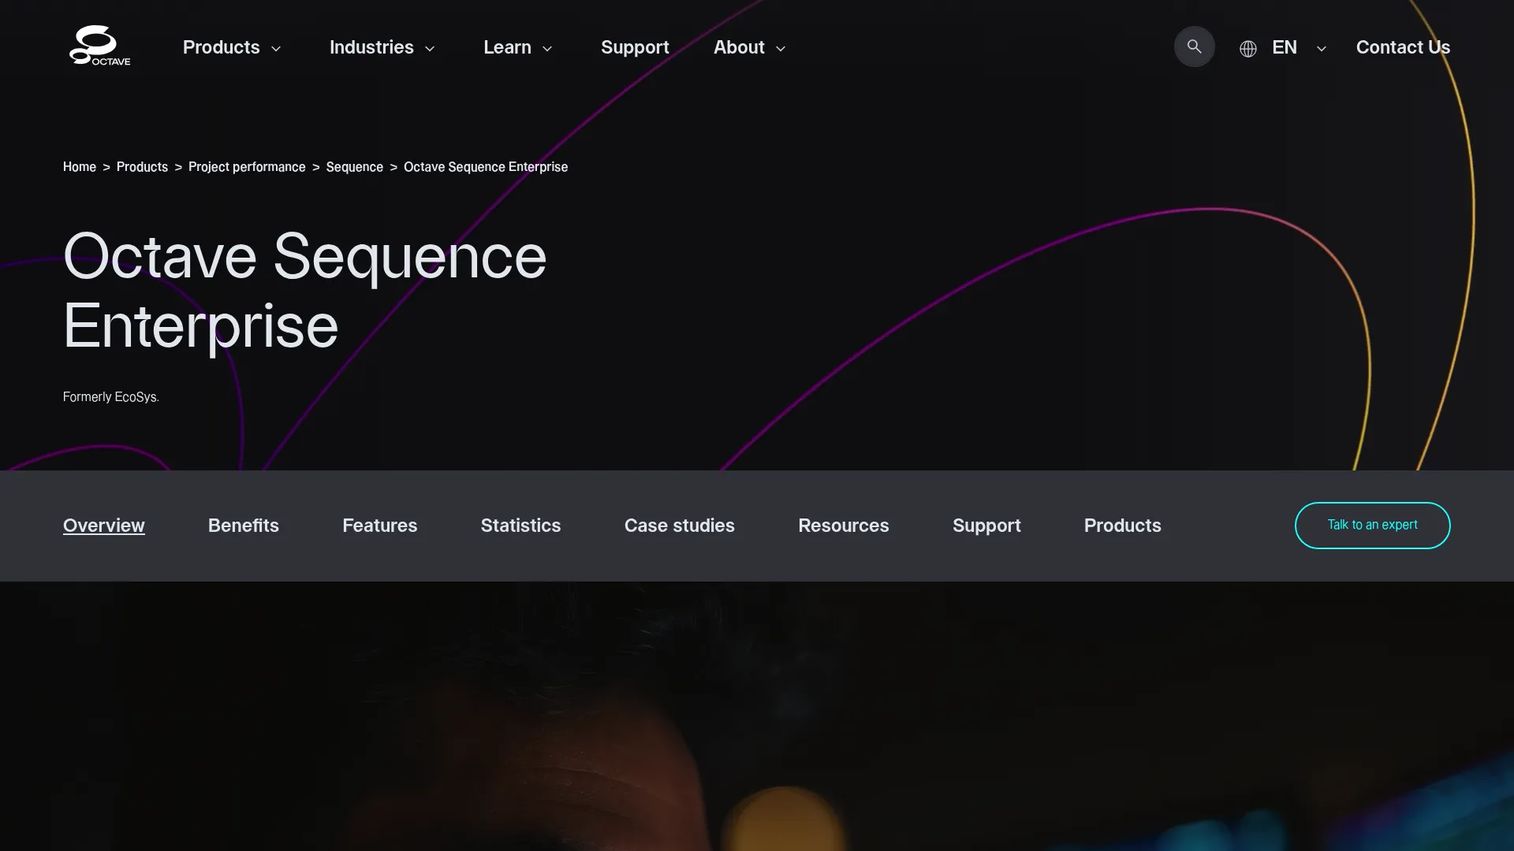Click the Octave Sequence Enterprise heading
The height and width of the screenshot is (851, 1514).
pos(305,290)
